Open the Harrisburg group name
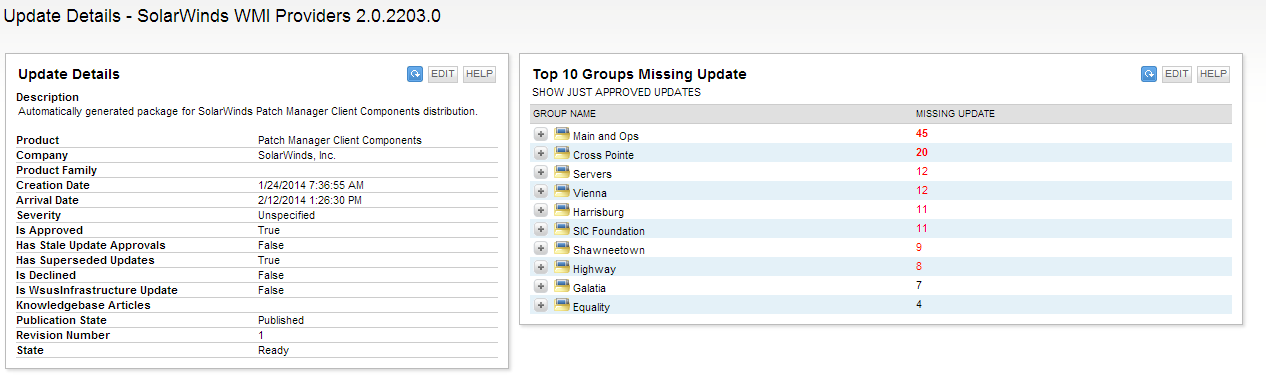Screen dimensions: 1266x377 tap(599, 212)
